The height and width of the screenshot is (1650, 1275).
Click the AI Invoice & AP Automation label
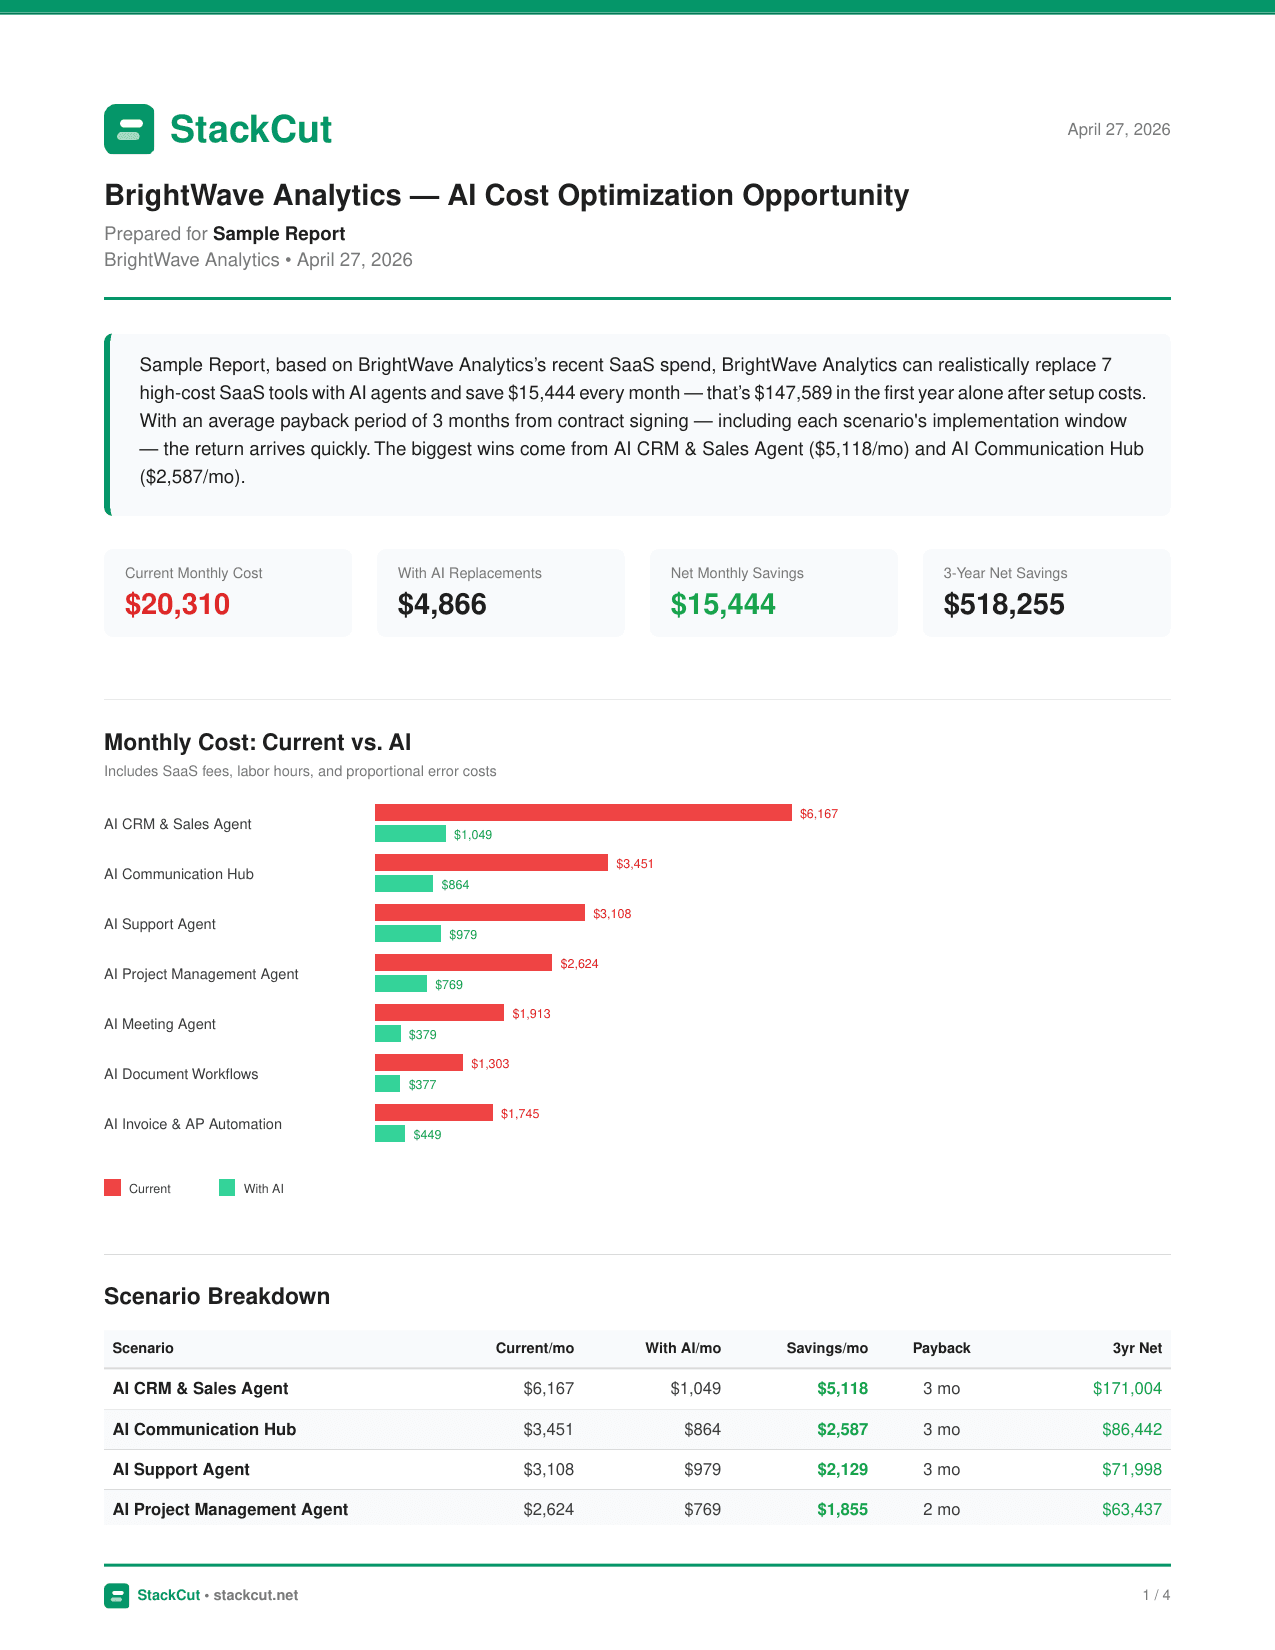[193, 1124]
